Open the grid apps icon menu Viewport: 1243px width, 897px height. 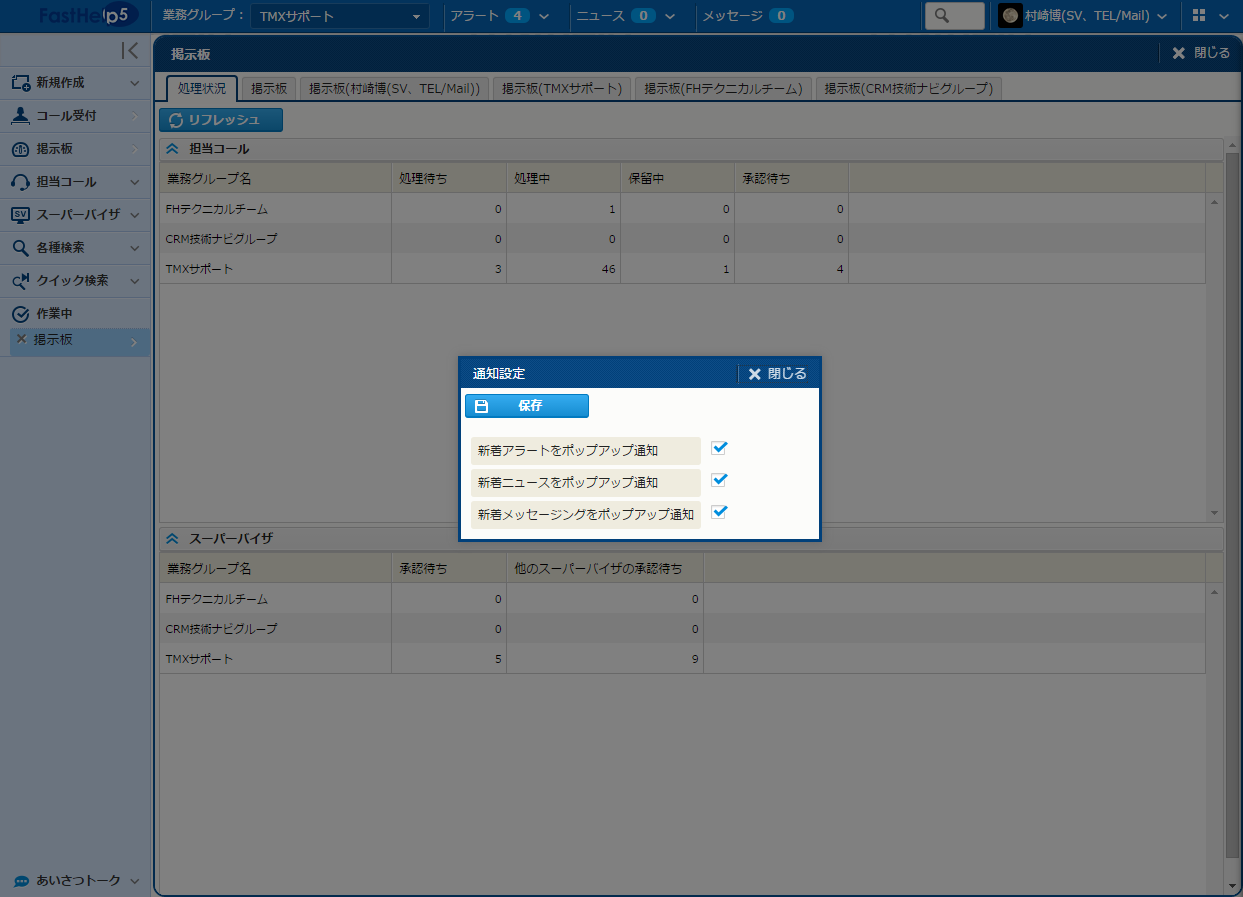[x=1199, y=16]
